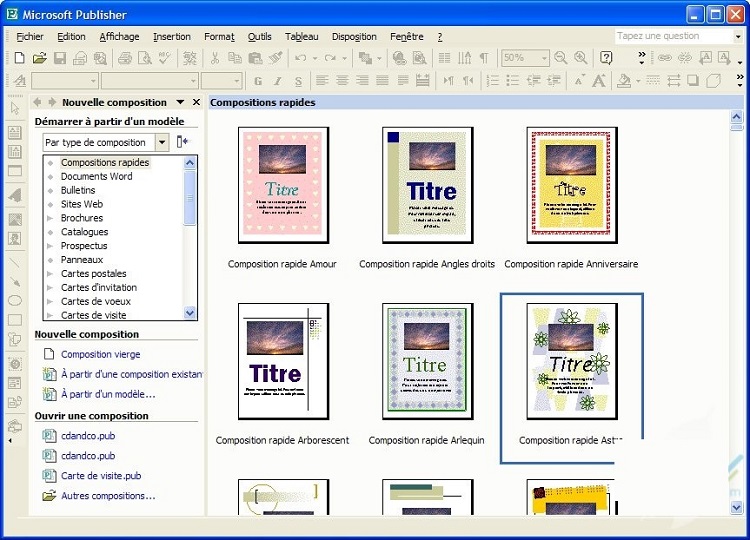Click in 'Tapez une question' field
The height and width of the screenshot is (540, 750).
(x=674, y=36)
